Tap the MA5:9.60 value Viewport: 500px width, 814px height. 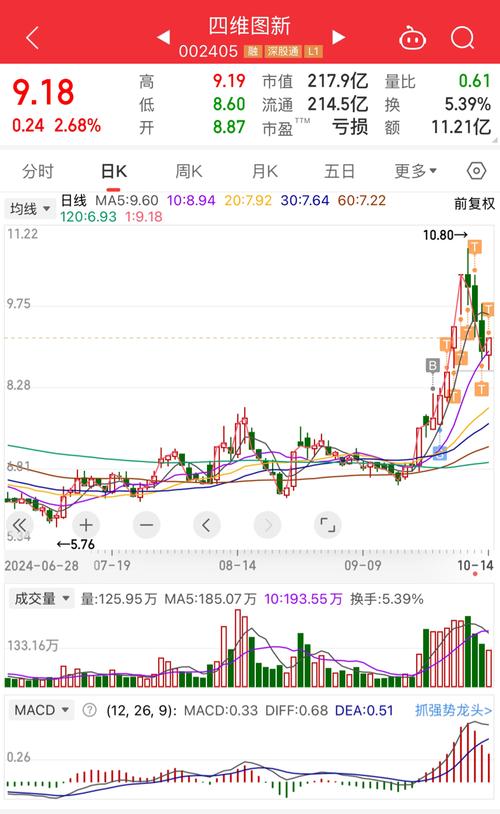tap(126, 200)
